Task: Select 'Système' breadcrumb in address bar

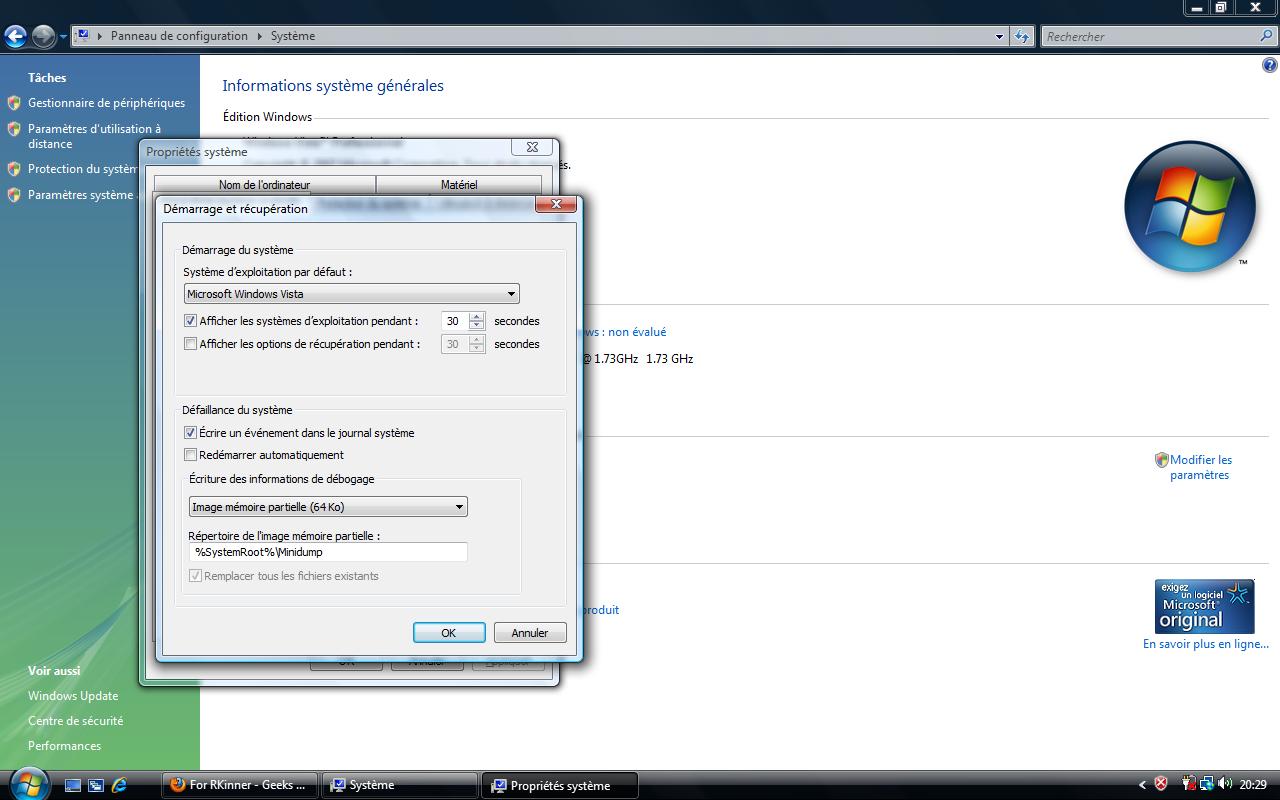Action: [293, 36]
